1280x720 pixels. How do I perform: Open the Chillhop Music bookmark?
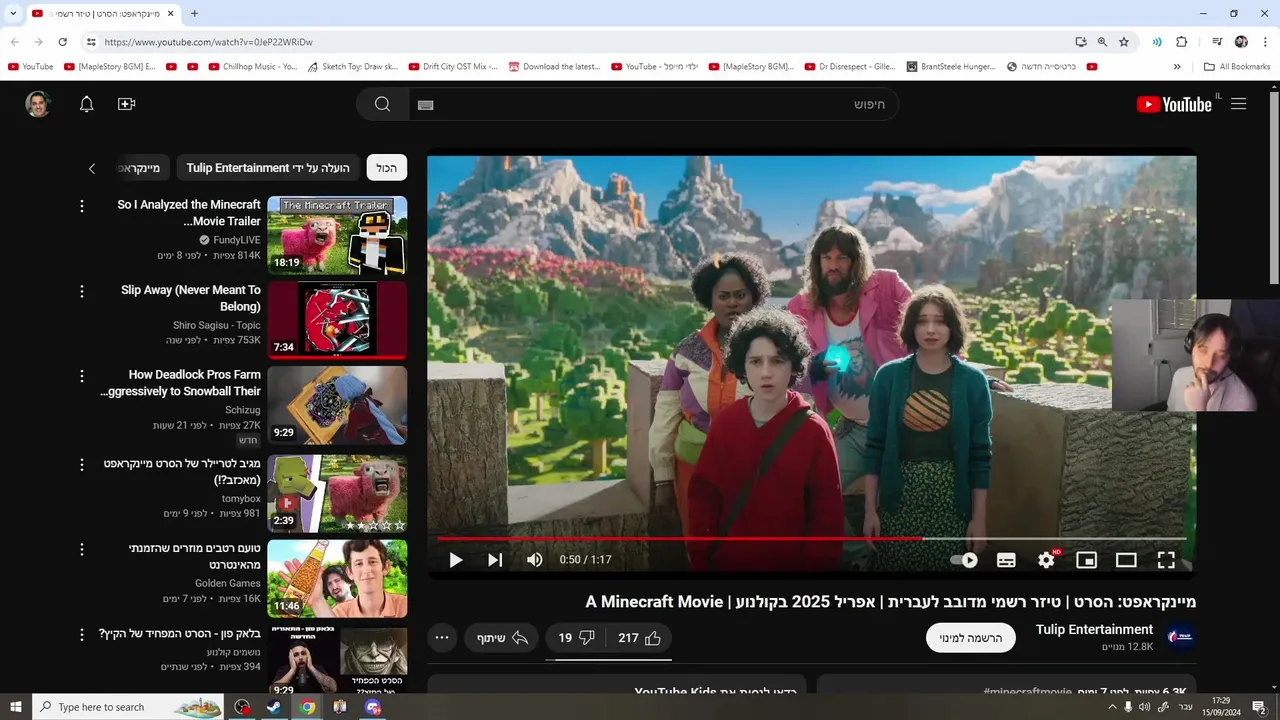tap(253, 67)
